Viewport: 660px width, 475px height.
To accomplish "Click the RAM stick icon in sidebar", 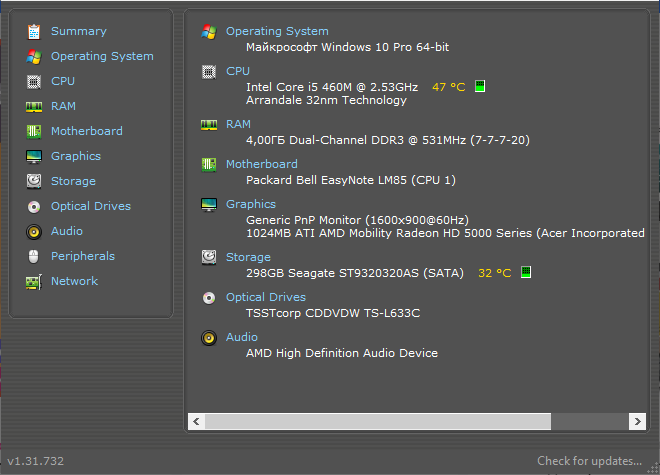I will pos(34,107).
